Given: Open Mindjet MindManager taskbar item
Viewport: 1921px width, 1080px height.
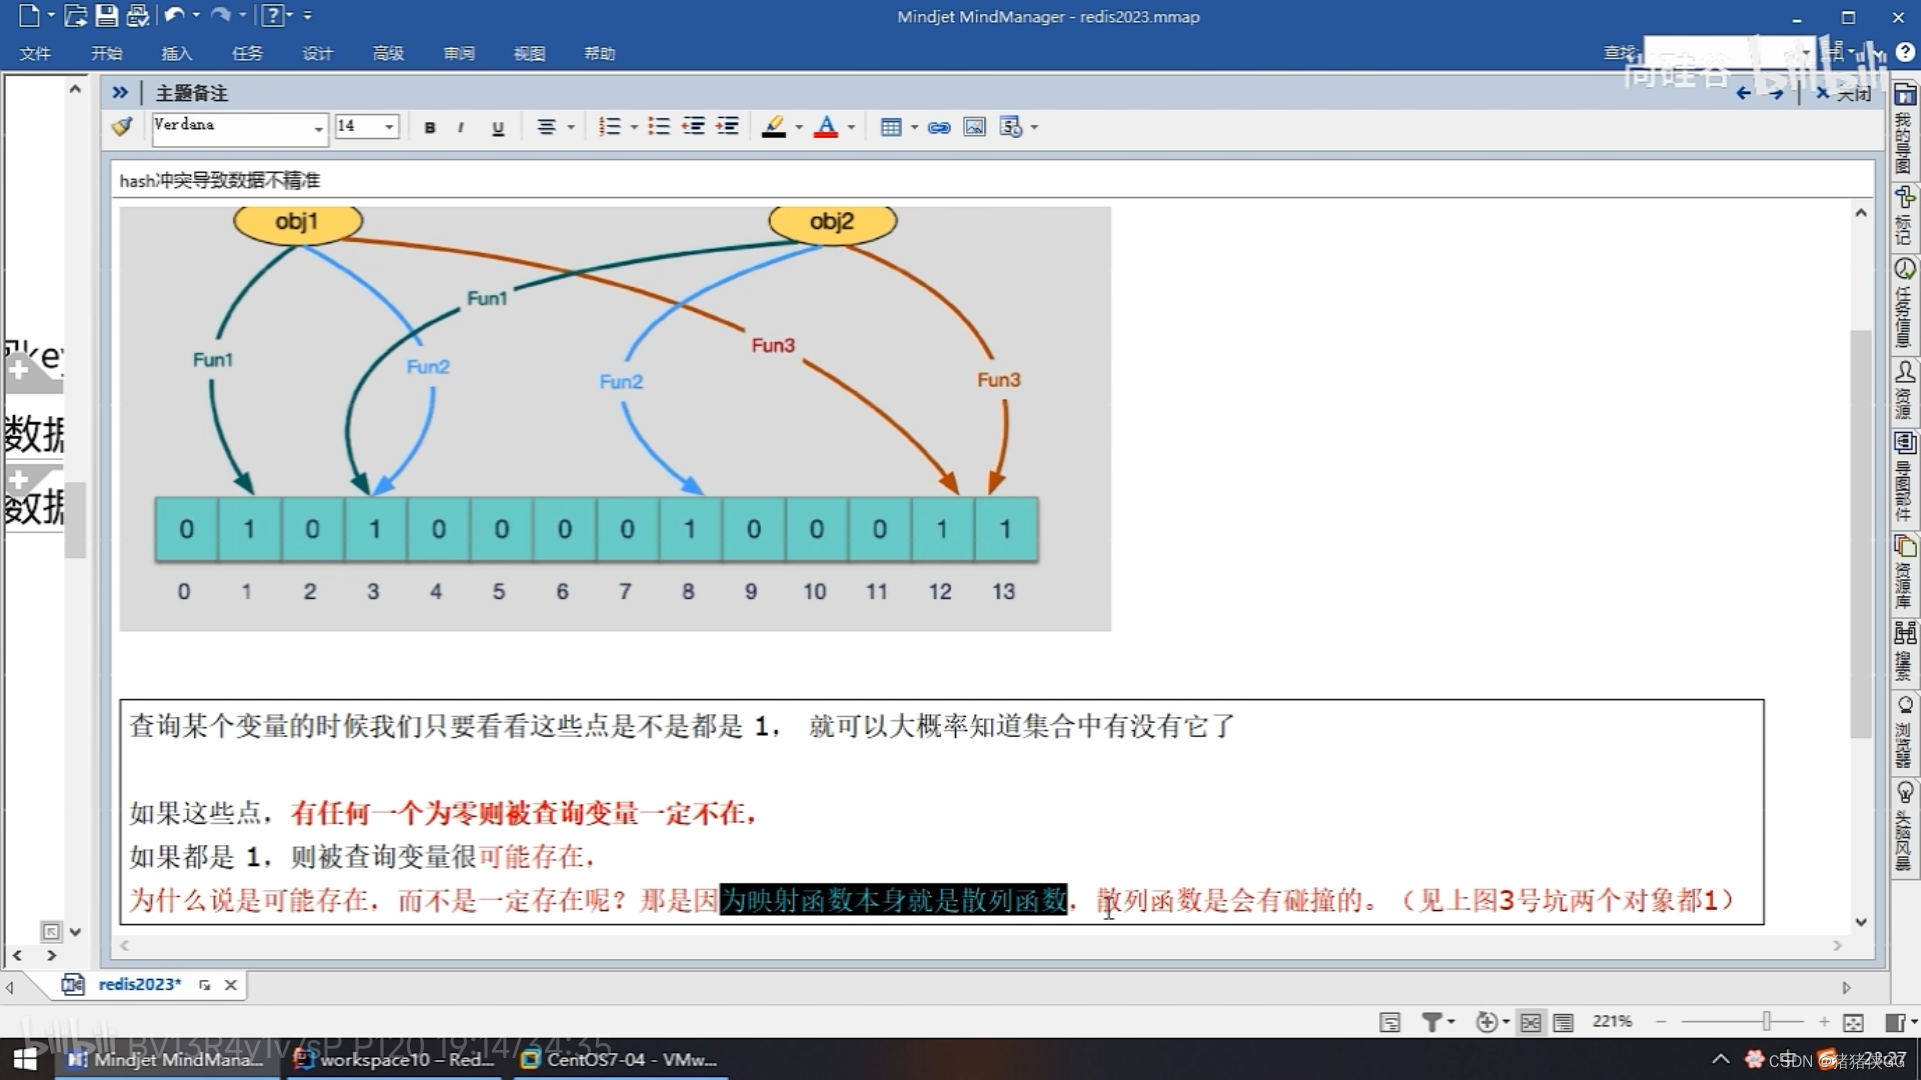Looking at the screenshot, I should [166, 1059].
